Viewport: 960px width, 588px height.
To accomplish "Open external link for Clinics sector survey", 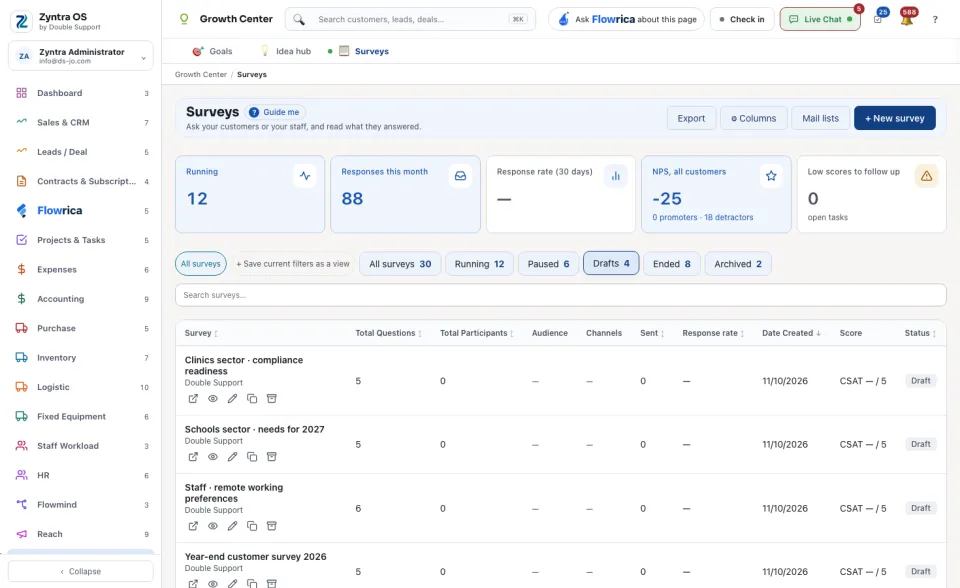I will tap(193, 399).
